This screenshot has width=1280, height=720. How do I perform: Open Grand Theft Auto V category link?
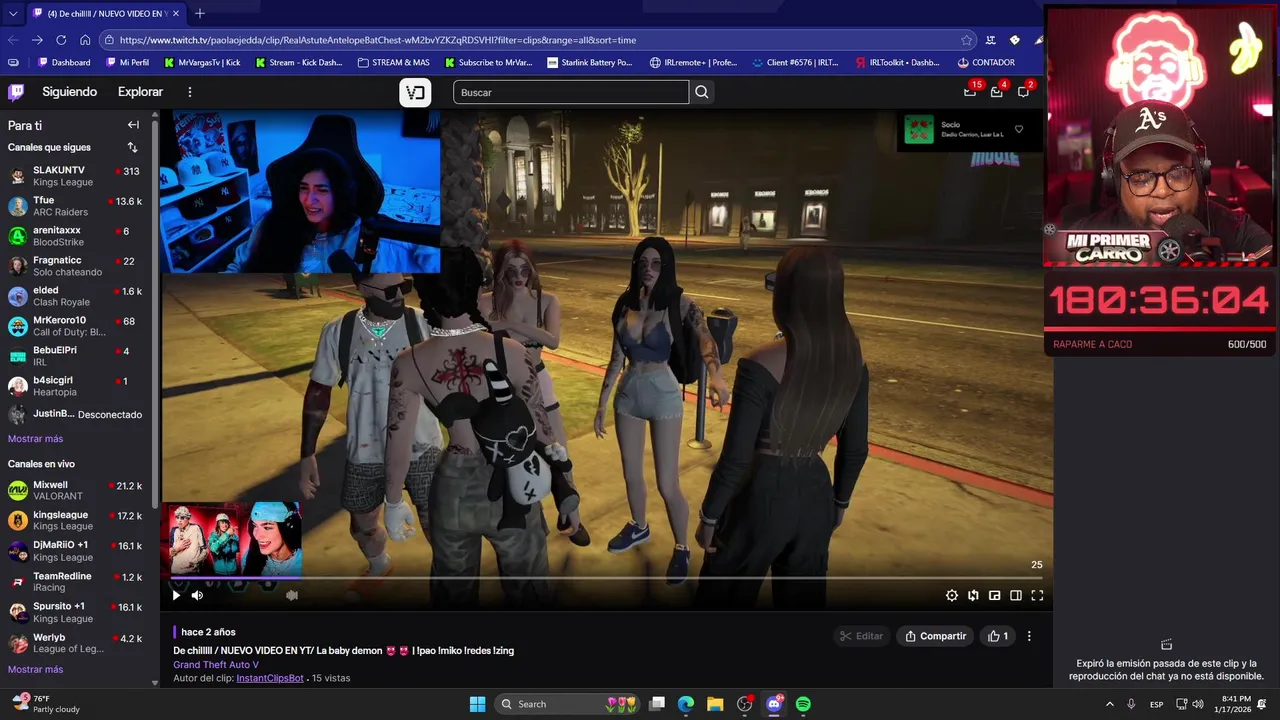pyautogui.click(x=216, y=665)
